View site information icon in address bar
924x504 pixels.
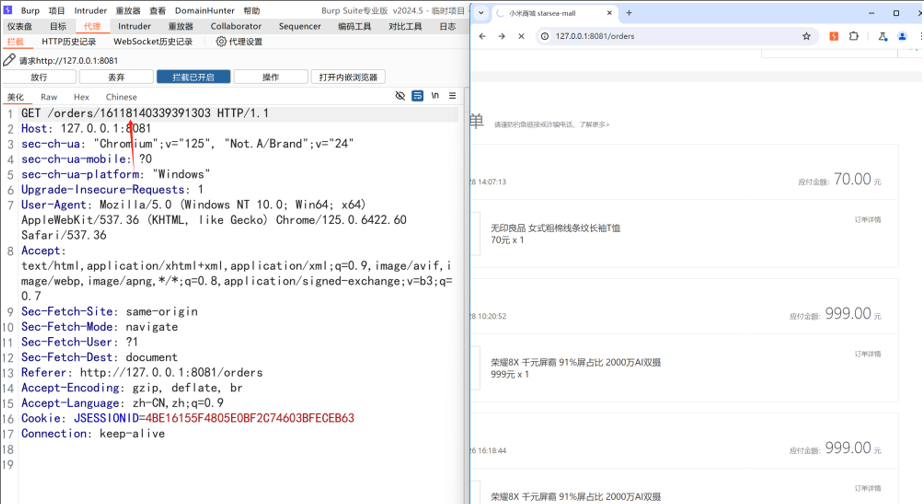tap(545, 36)
